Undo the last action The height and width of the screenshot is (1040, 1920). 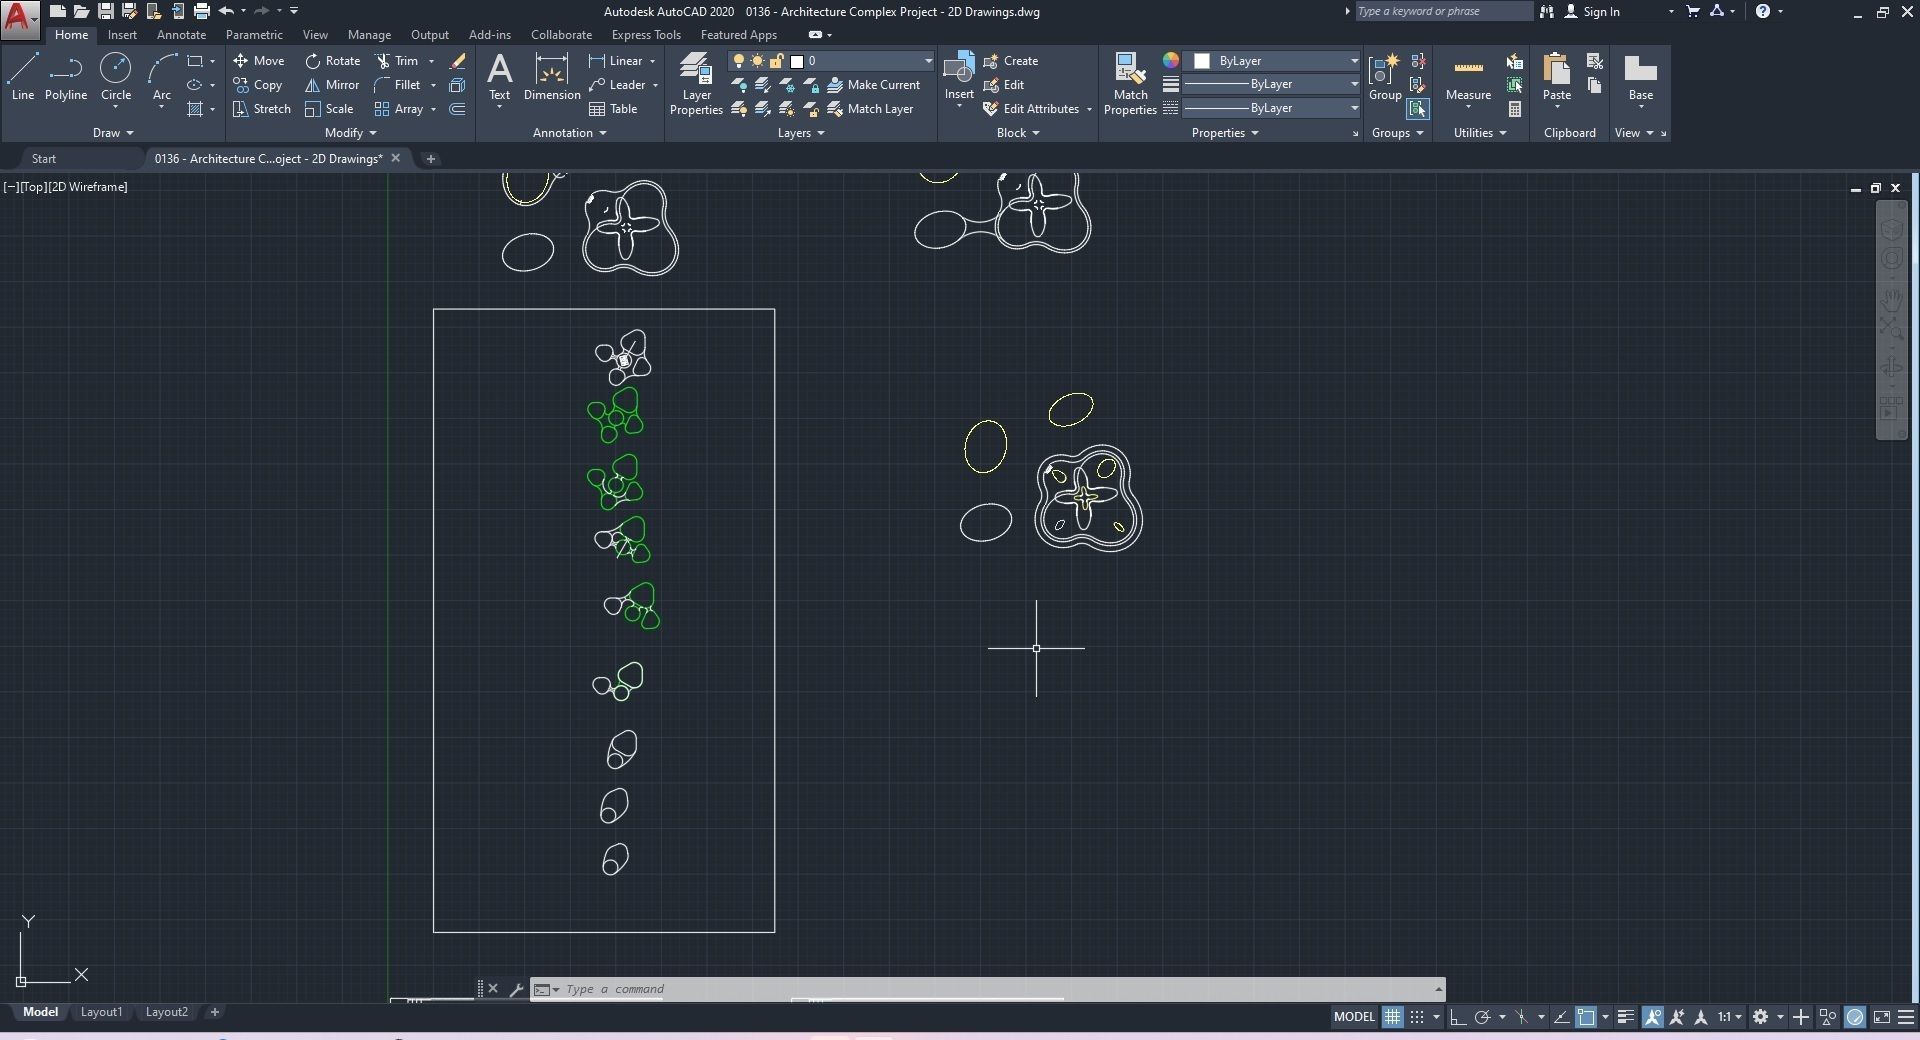point(226,12)
